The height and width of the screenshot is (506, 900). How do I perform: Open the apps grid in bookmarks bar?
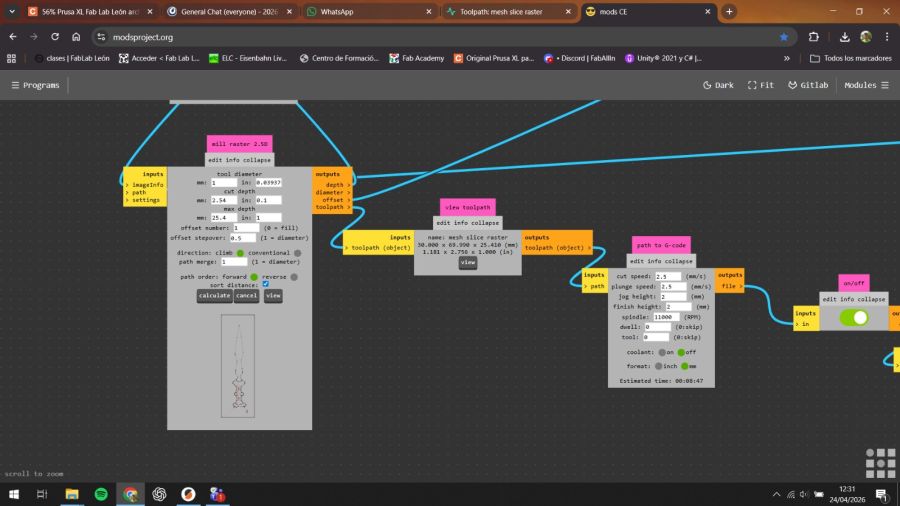click(x=11, y=58)
